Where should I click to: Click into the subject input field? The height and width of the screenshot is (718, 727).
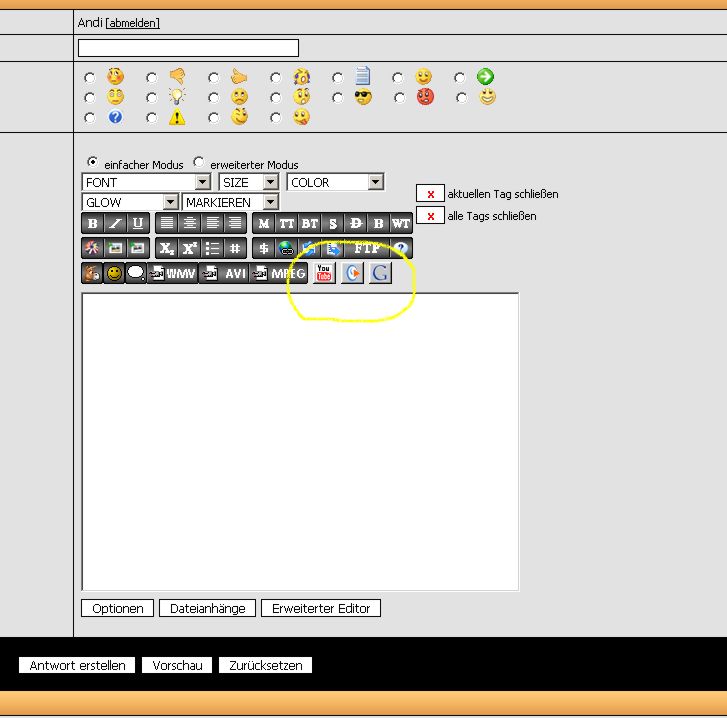click(x=188, y=48)
